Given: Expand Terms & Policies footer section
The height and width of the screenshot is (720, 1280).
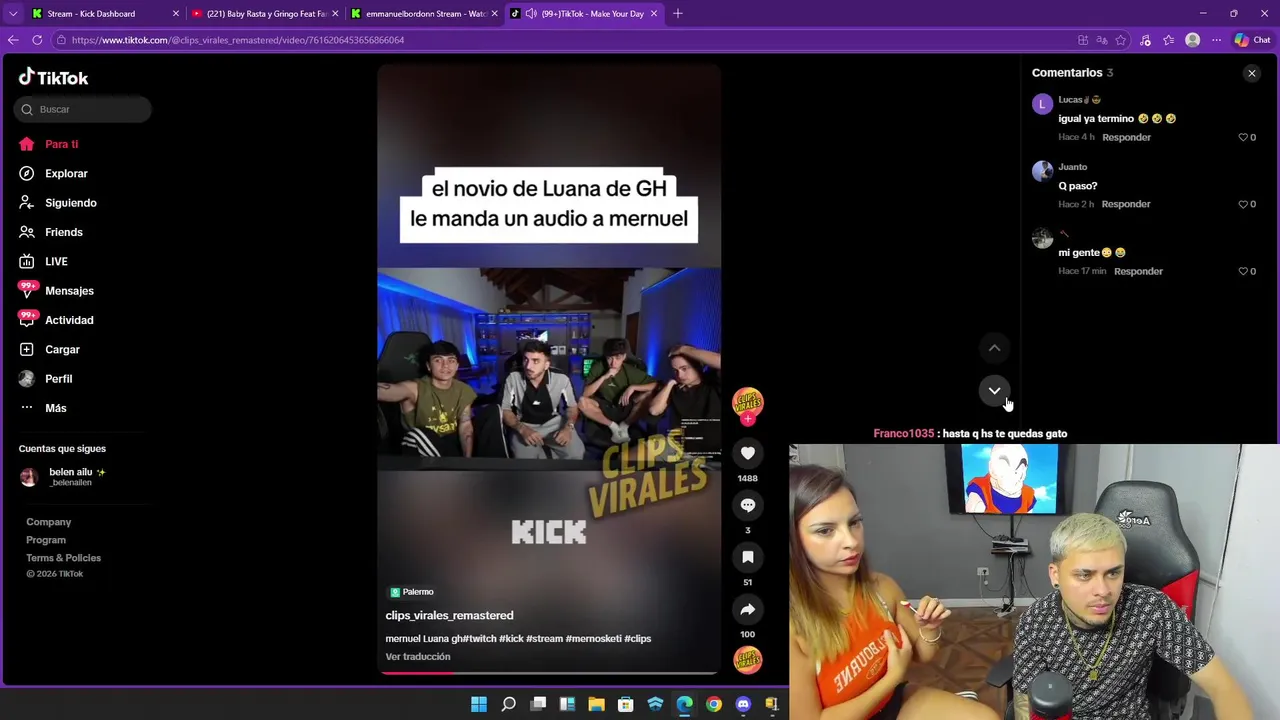Looking at the screenshot, I should click(x=63, y=558).
